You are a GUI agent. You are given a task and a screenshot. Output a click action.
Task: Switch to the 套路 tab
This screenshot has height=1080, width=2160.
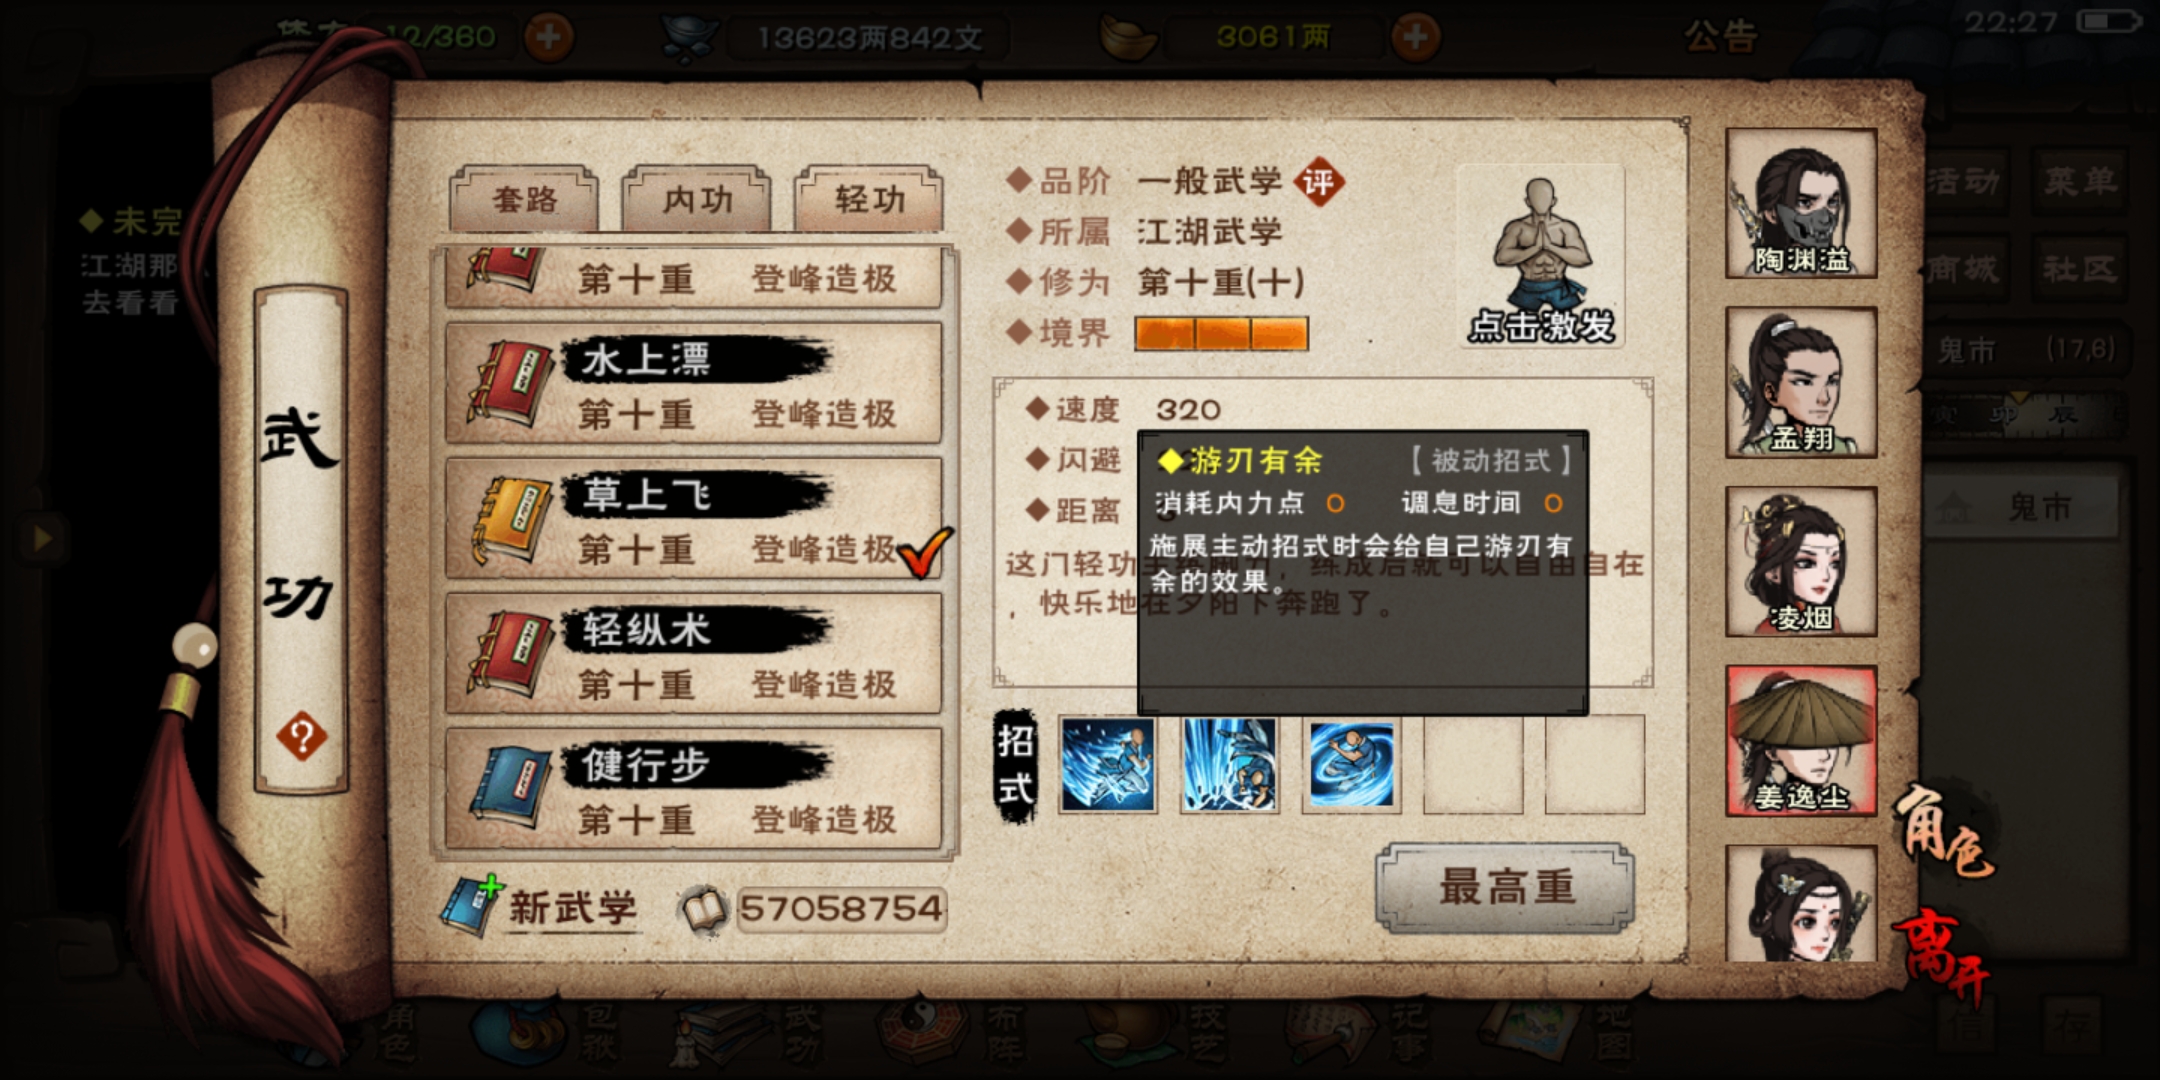pos(524,199)
